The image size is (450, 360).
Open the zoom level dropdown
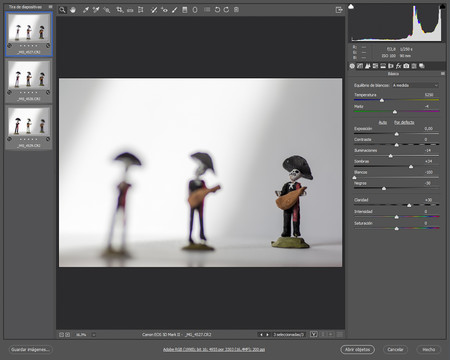pos(94,334)
